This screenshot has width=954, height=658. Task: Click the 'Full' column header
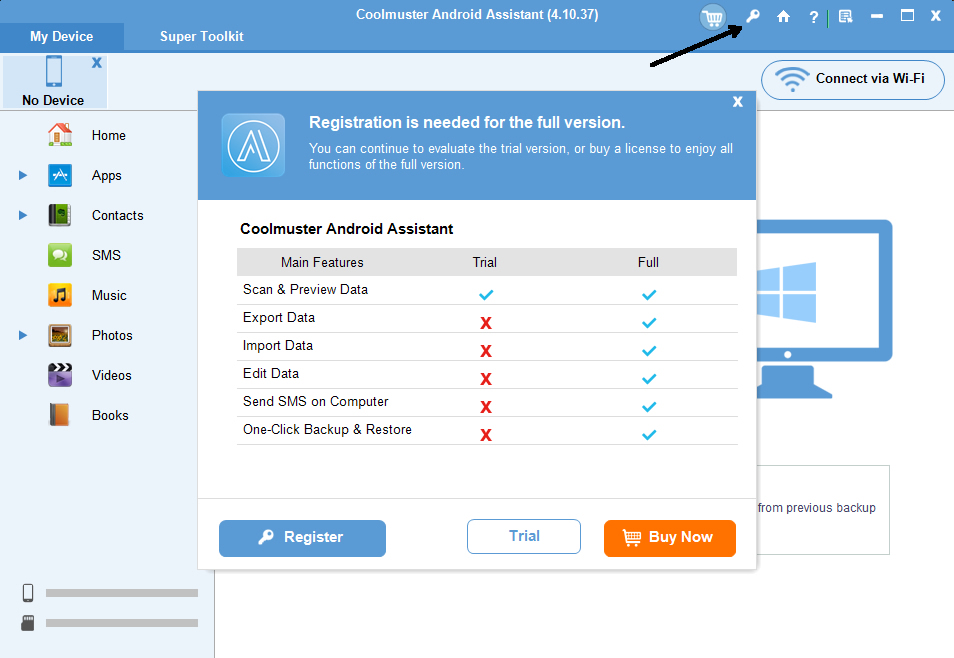pyautogui.click(x=648, y=262)
